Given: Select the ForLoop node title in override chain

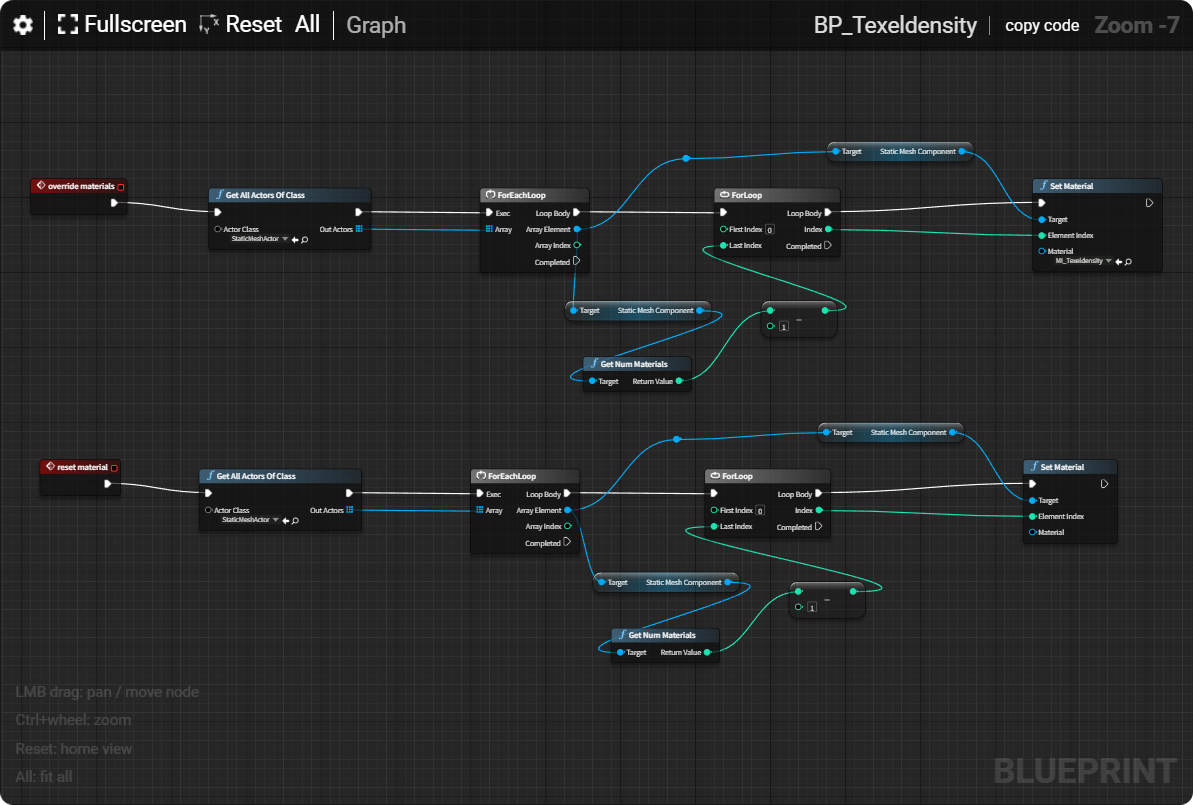Looking at the screenshot, I should (746, 195).
